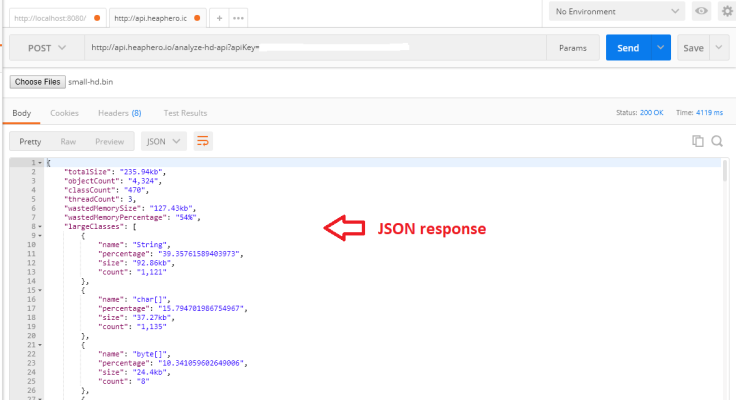
Task: Click the "235.94kb" totalSize value
Action: pos(141,172)
